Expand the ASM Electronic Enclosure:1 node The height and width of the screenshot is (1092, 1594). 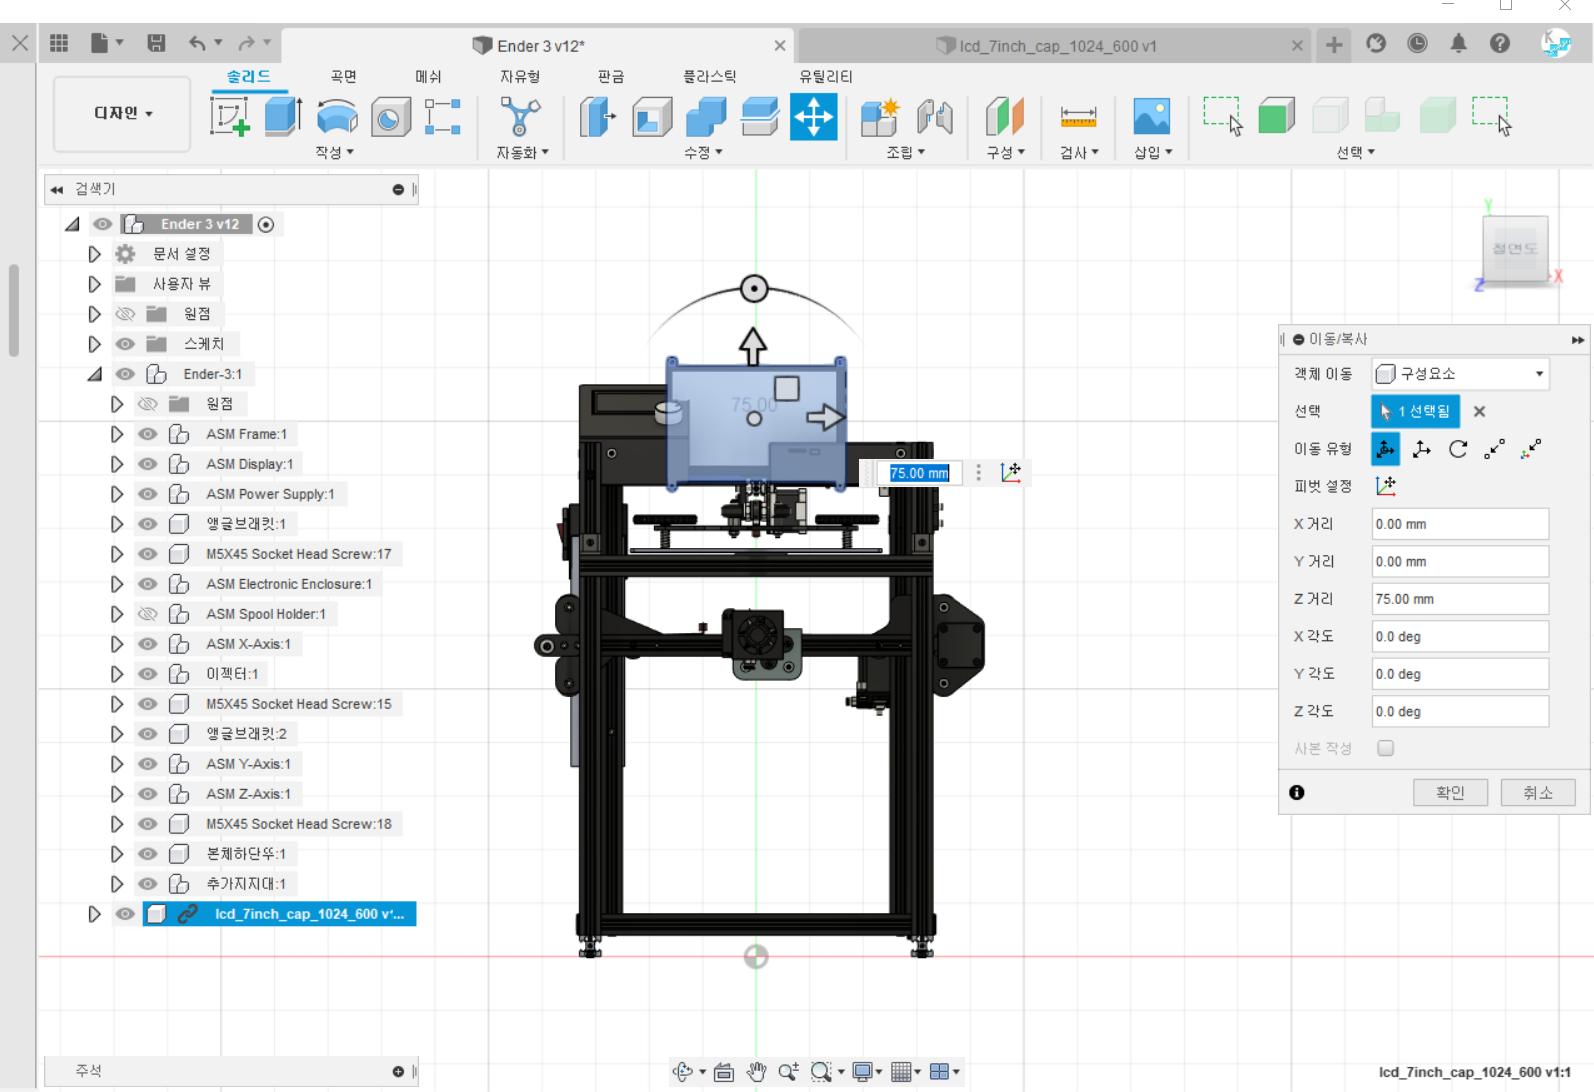(117, 584)
